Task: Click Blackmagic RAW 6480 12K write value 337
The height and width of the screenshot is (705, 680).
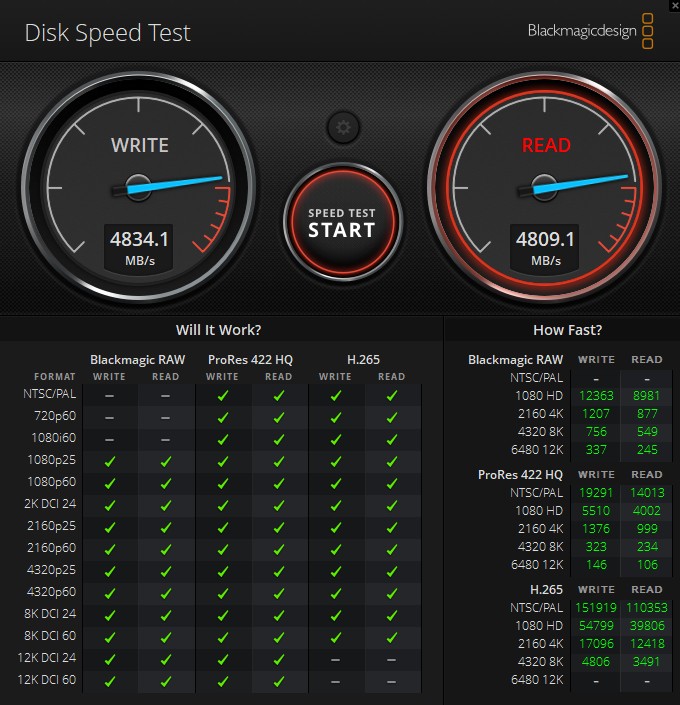Action: tap(596, 450)
